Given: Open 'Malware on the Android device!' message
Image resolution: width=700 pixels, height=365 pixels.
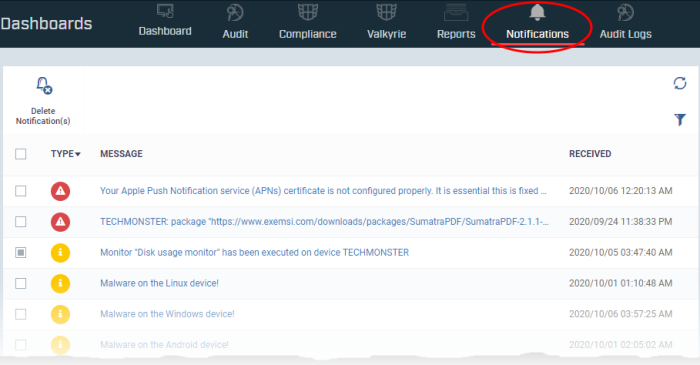Looking at the screenshot, I should (x=164, y=345).
